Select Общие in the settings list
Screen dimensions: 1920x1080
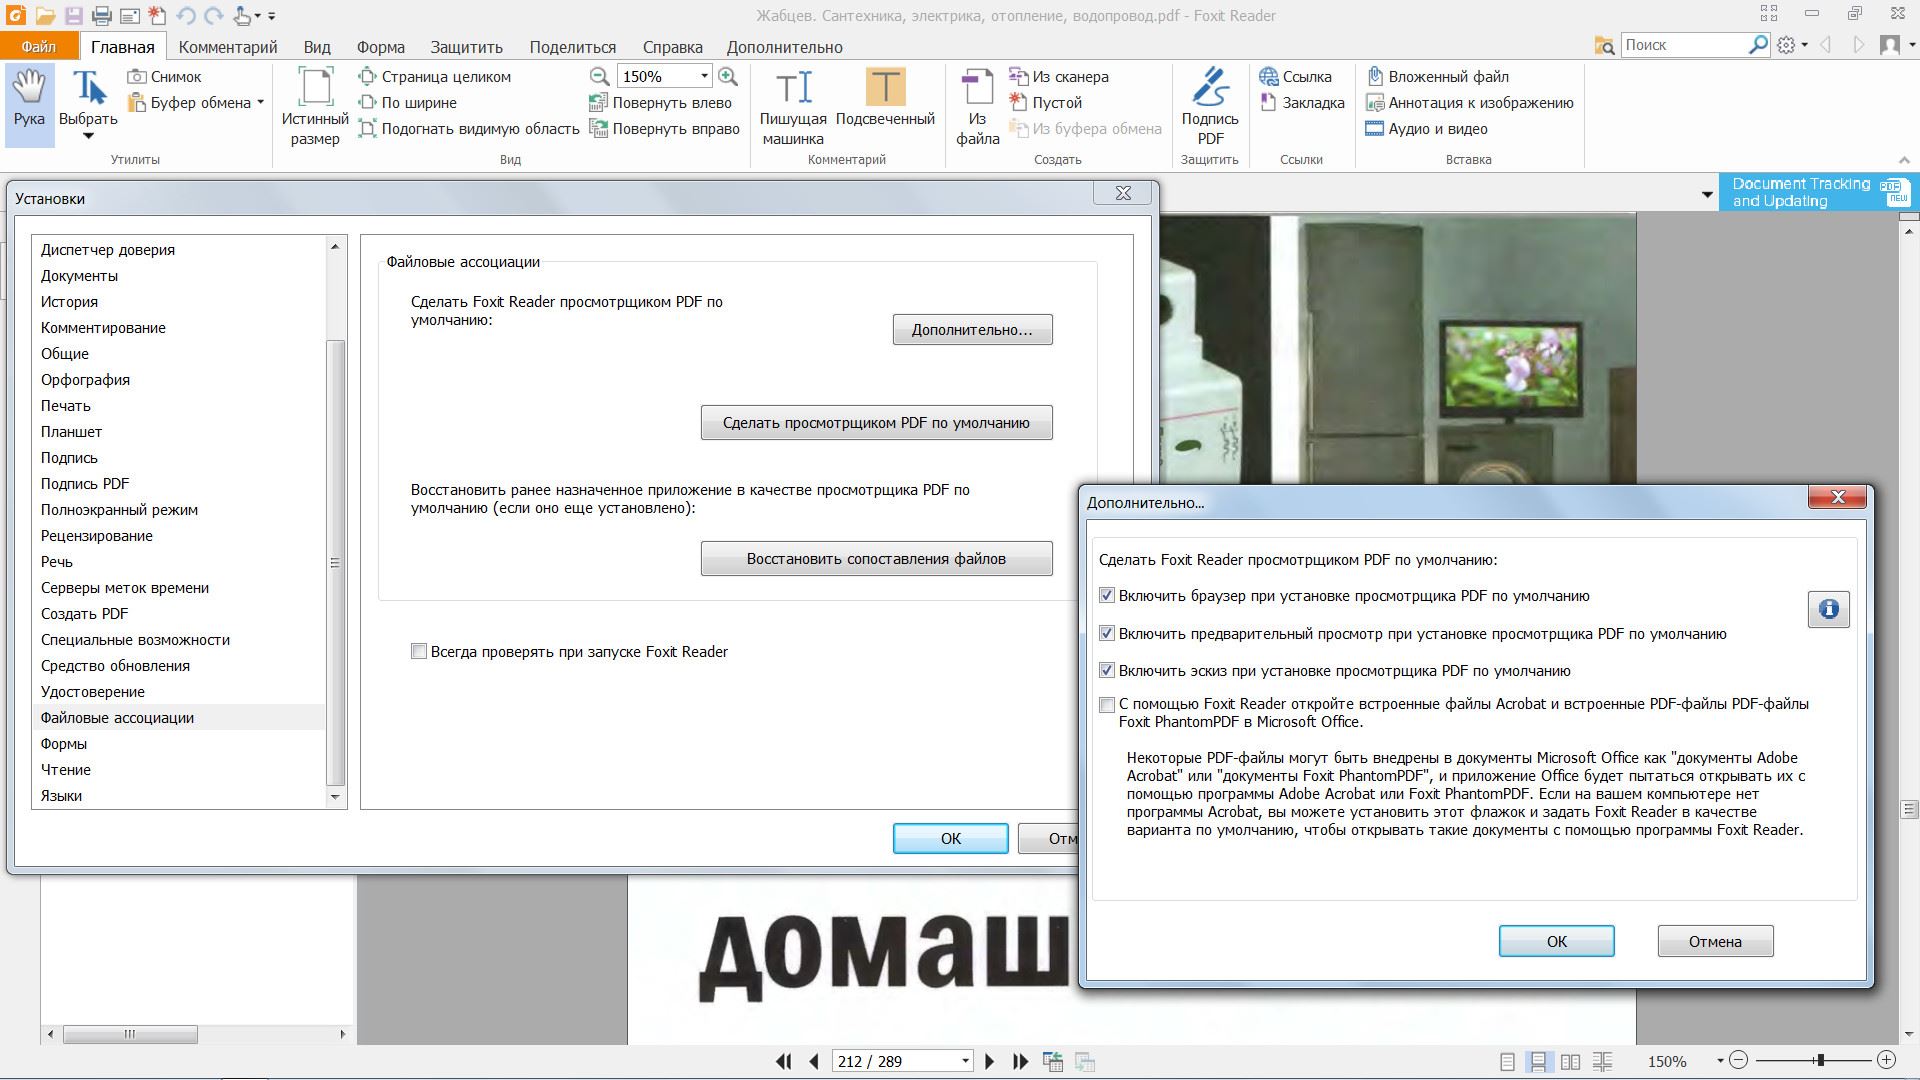pyautogui.click(x=65, y=354)
